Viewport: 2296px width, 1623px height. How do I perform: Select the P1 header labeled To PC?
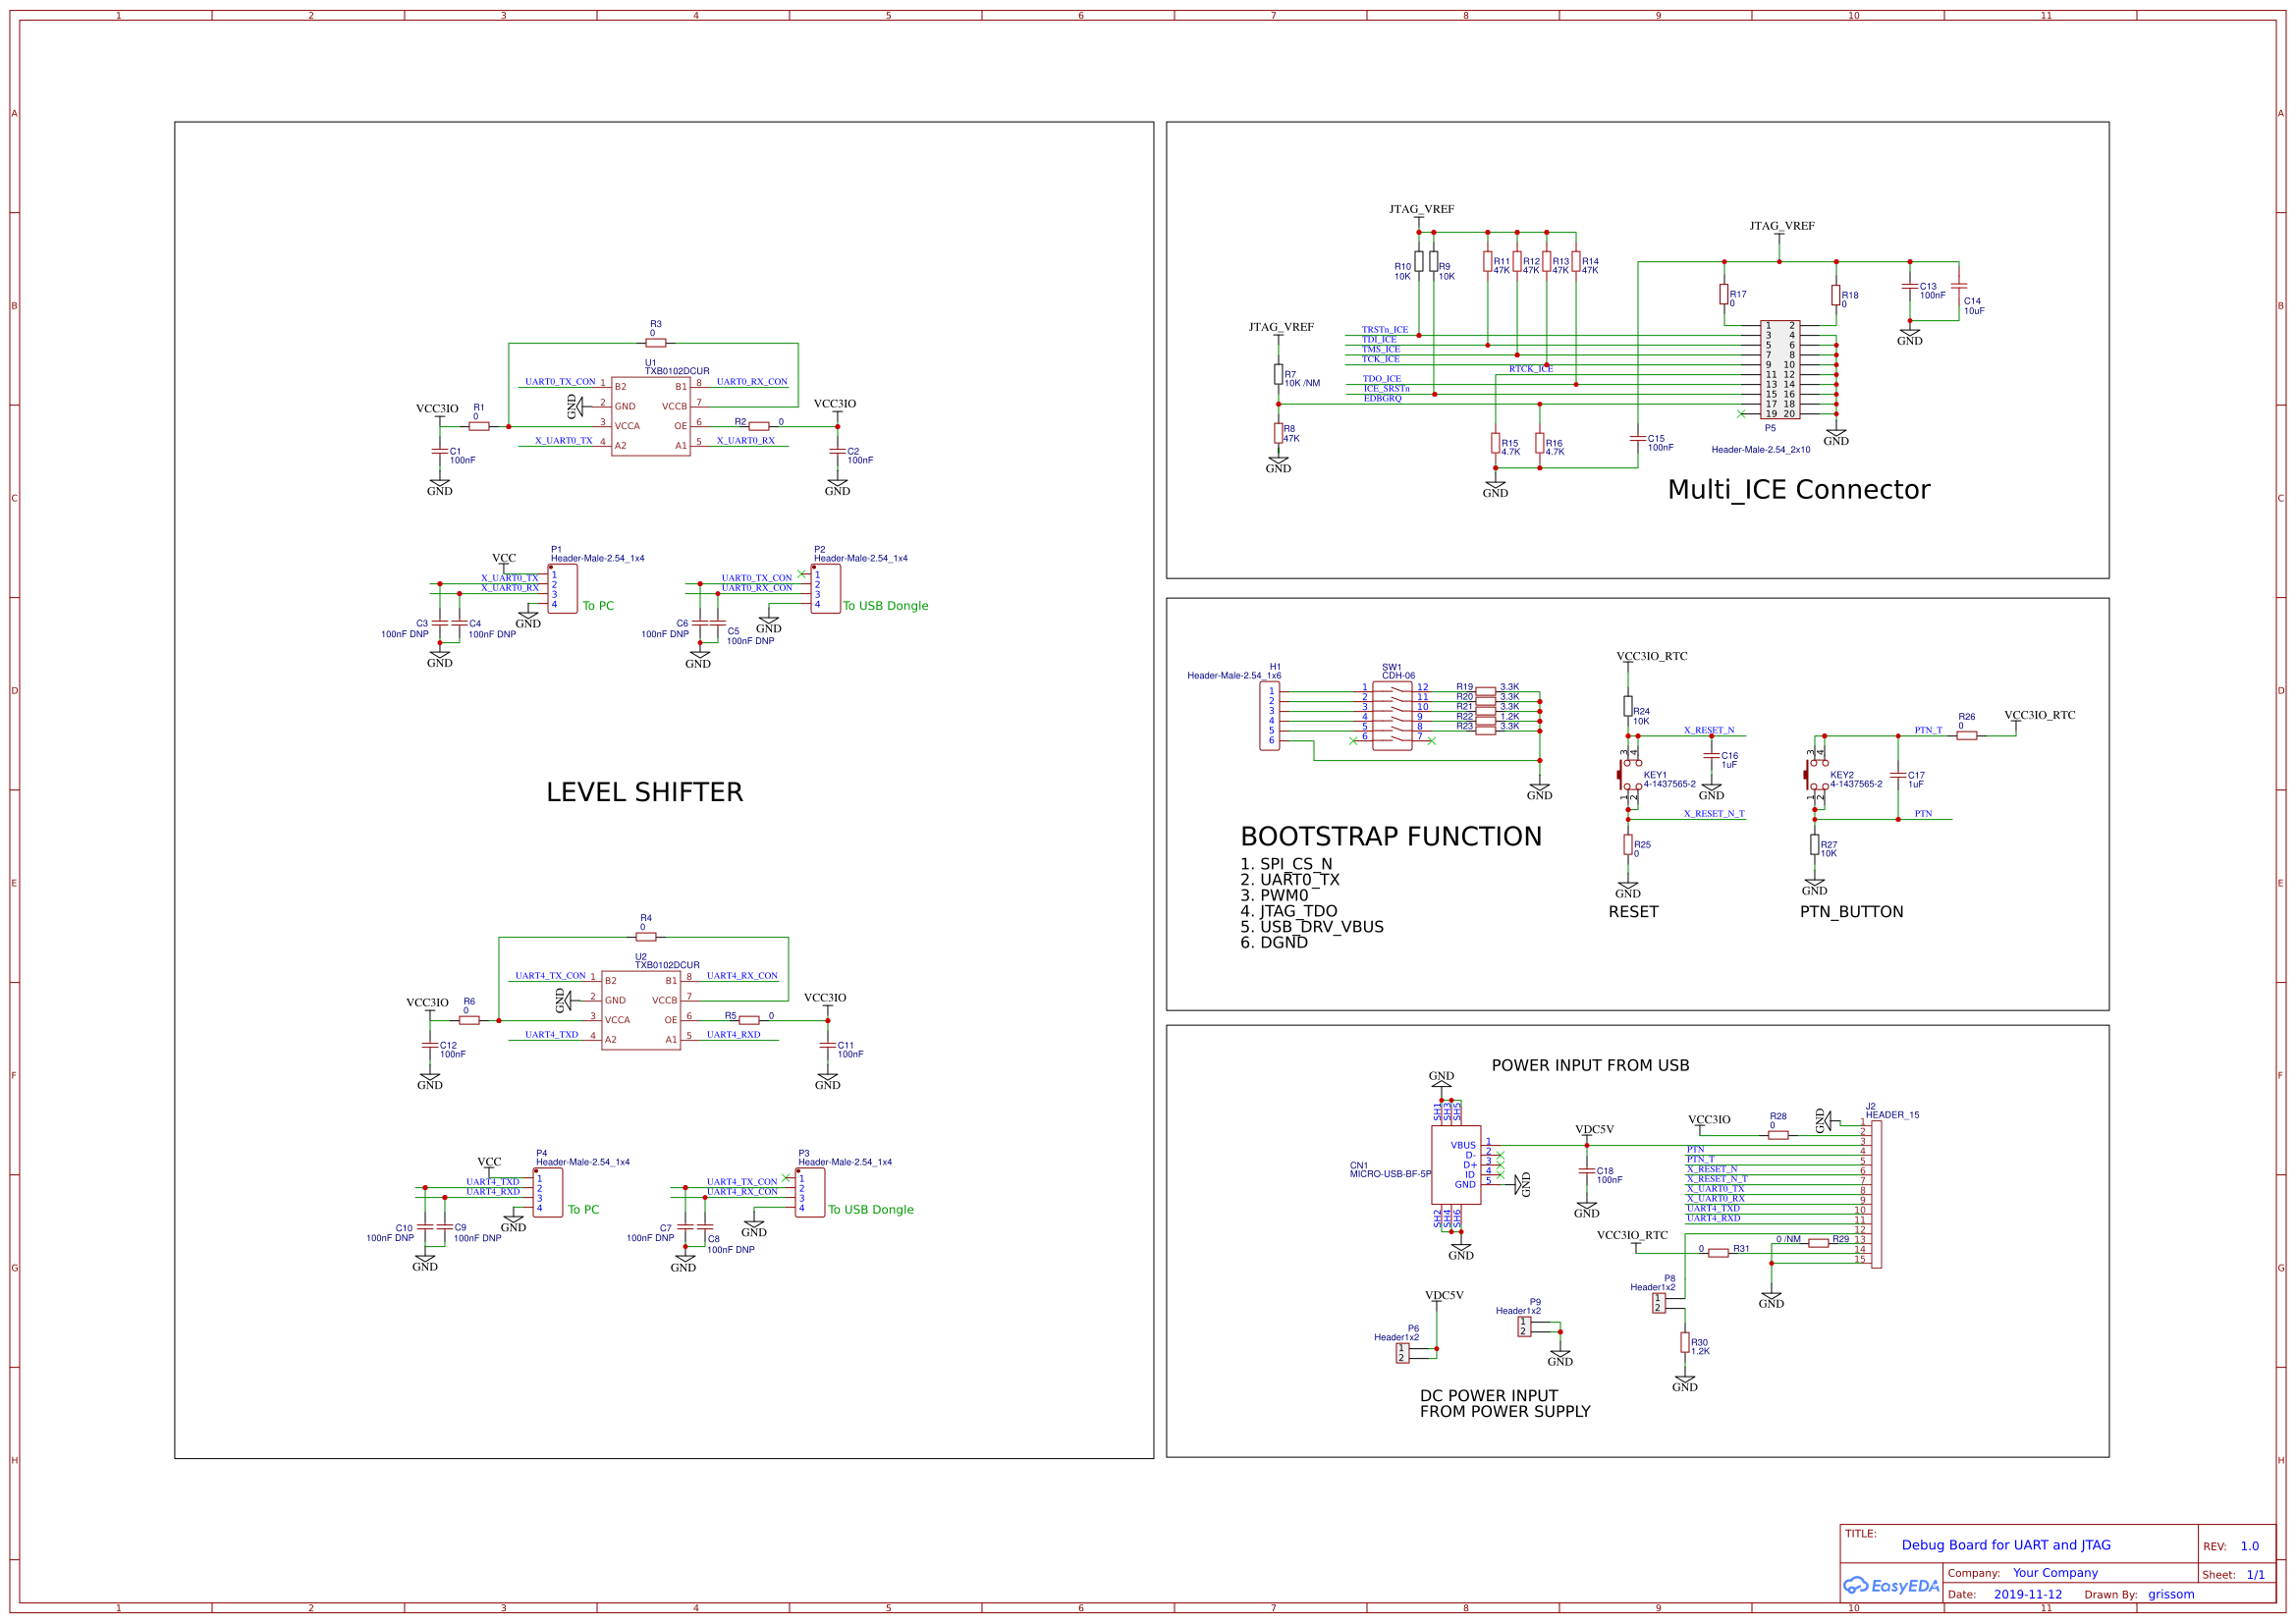point(563,590)
